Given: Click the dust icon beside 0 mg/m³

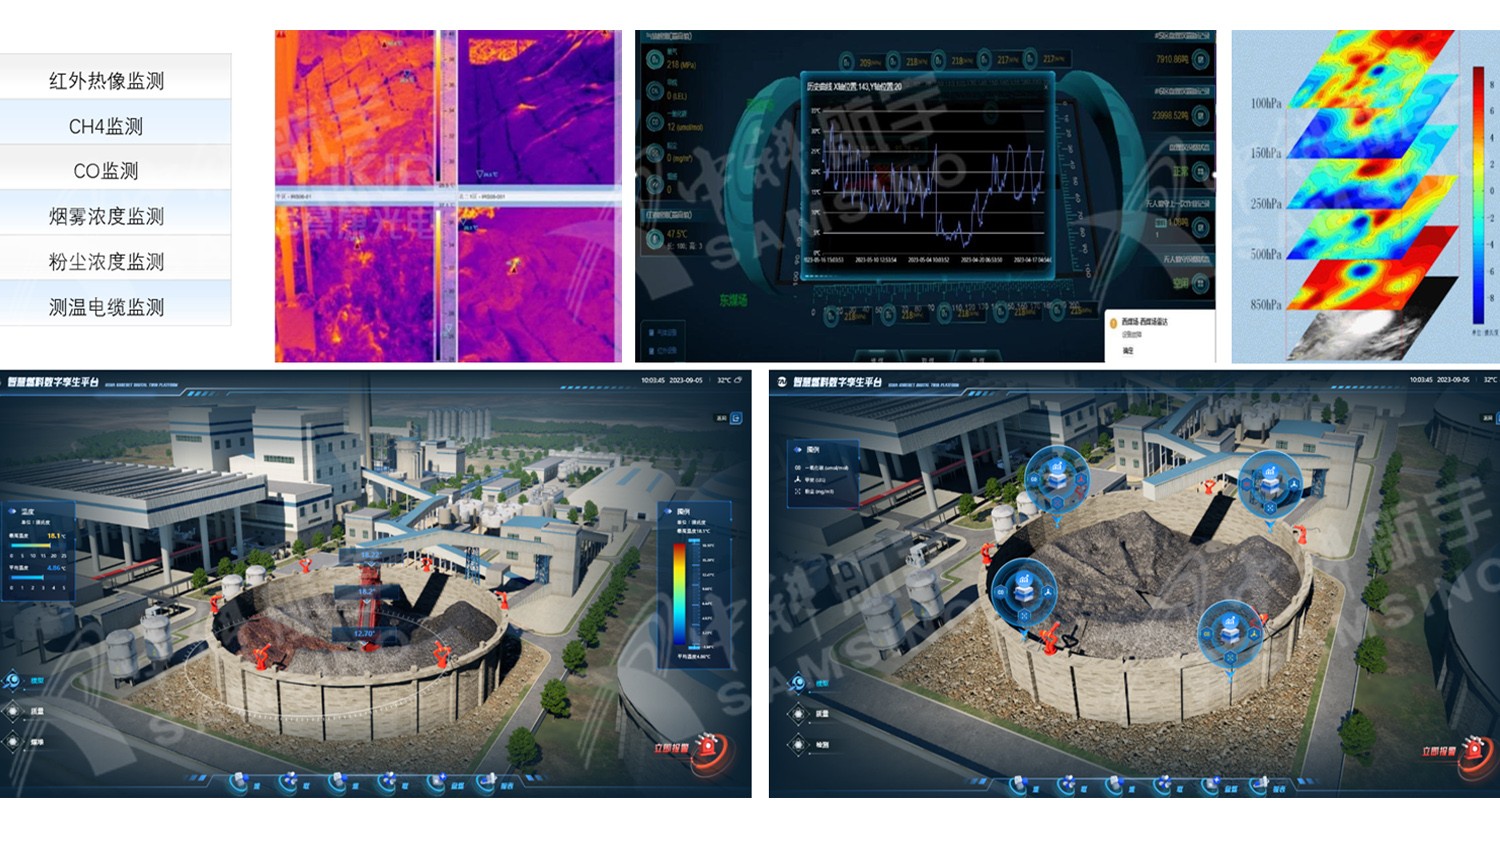Looking at the screenshot, I should pyautogui.click(x=655, y=152).
